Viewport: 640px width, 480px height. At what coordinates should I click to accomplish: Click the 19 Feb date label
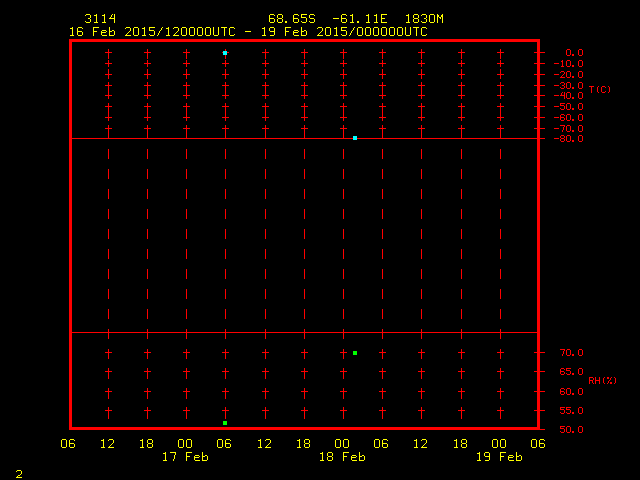[499, 457]
